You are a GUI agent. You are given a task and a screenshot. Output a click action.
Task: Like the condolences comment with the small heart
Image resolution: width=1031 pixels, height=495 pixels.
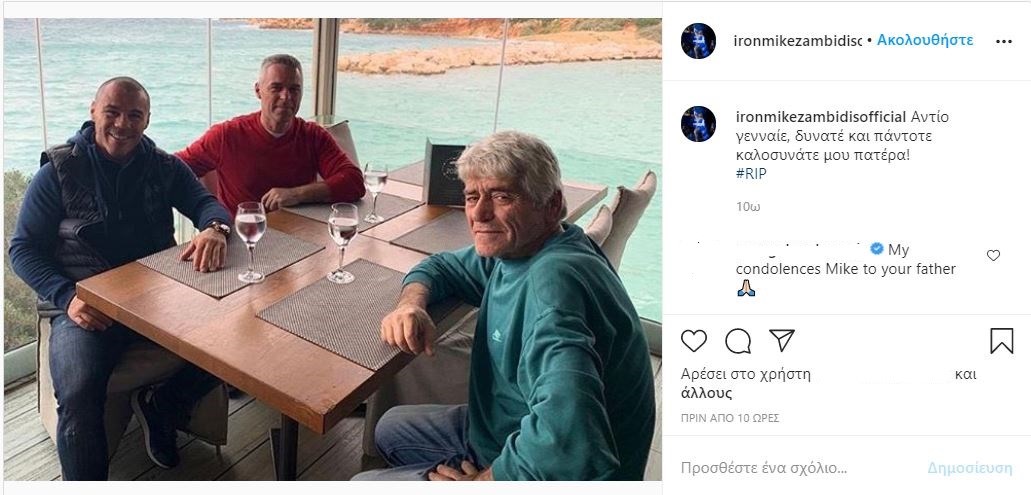pyautogui.click(x=993, y=256)
